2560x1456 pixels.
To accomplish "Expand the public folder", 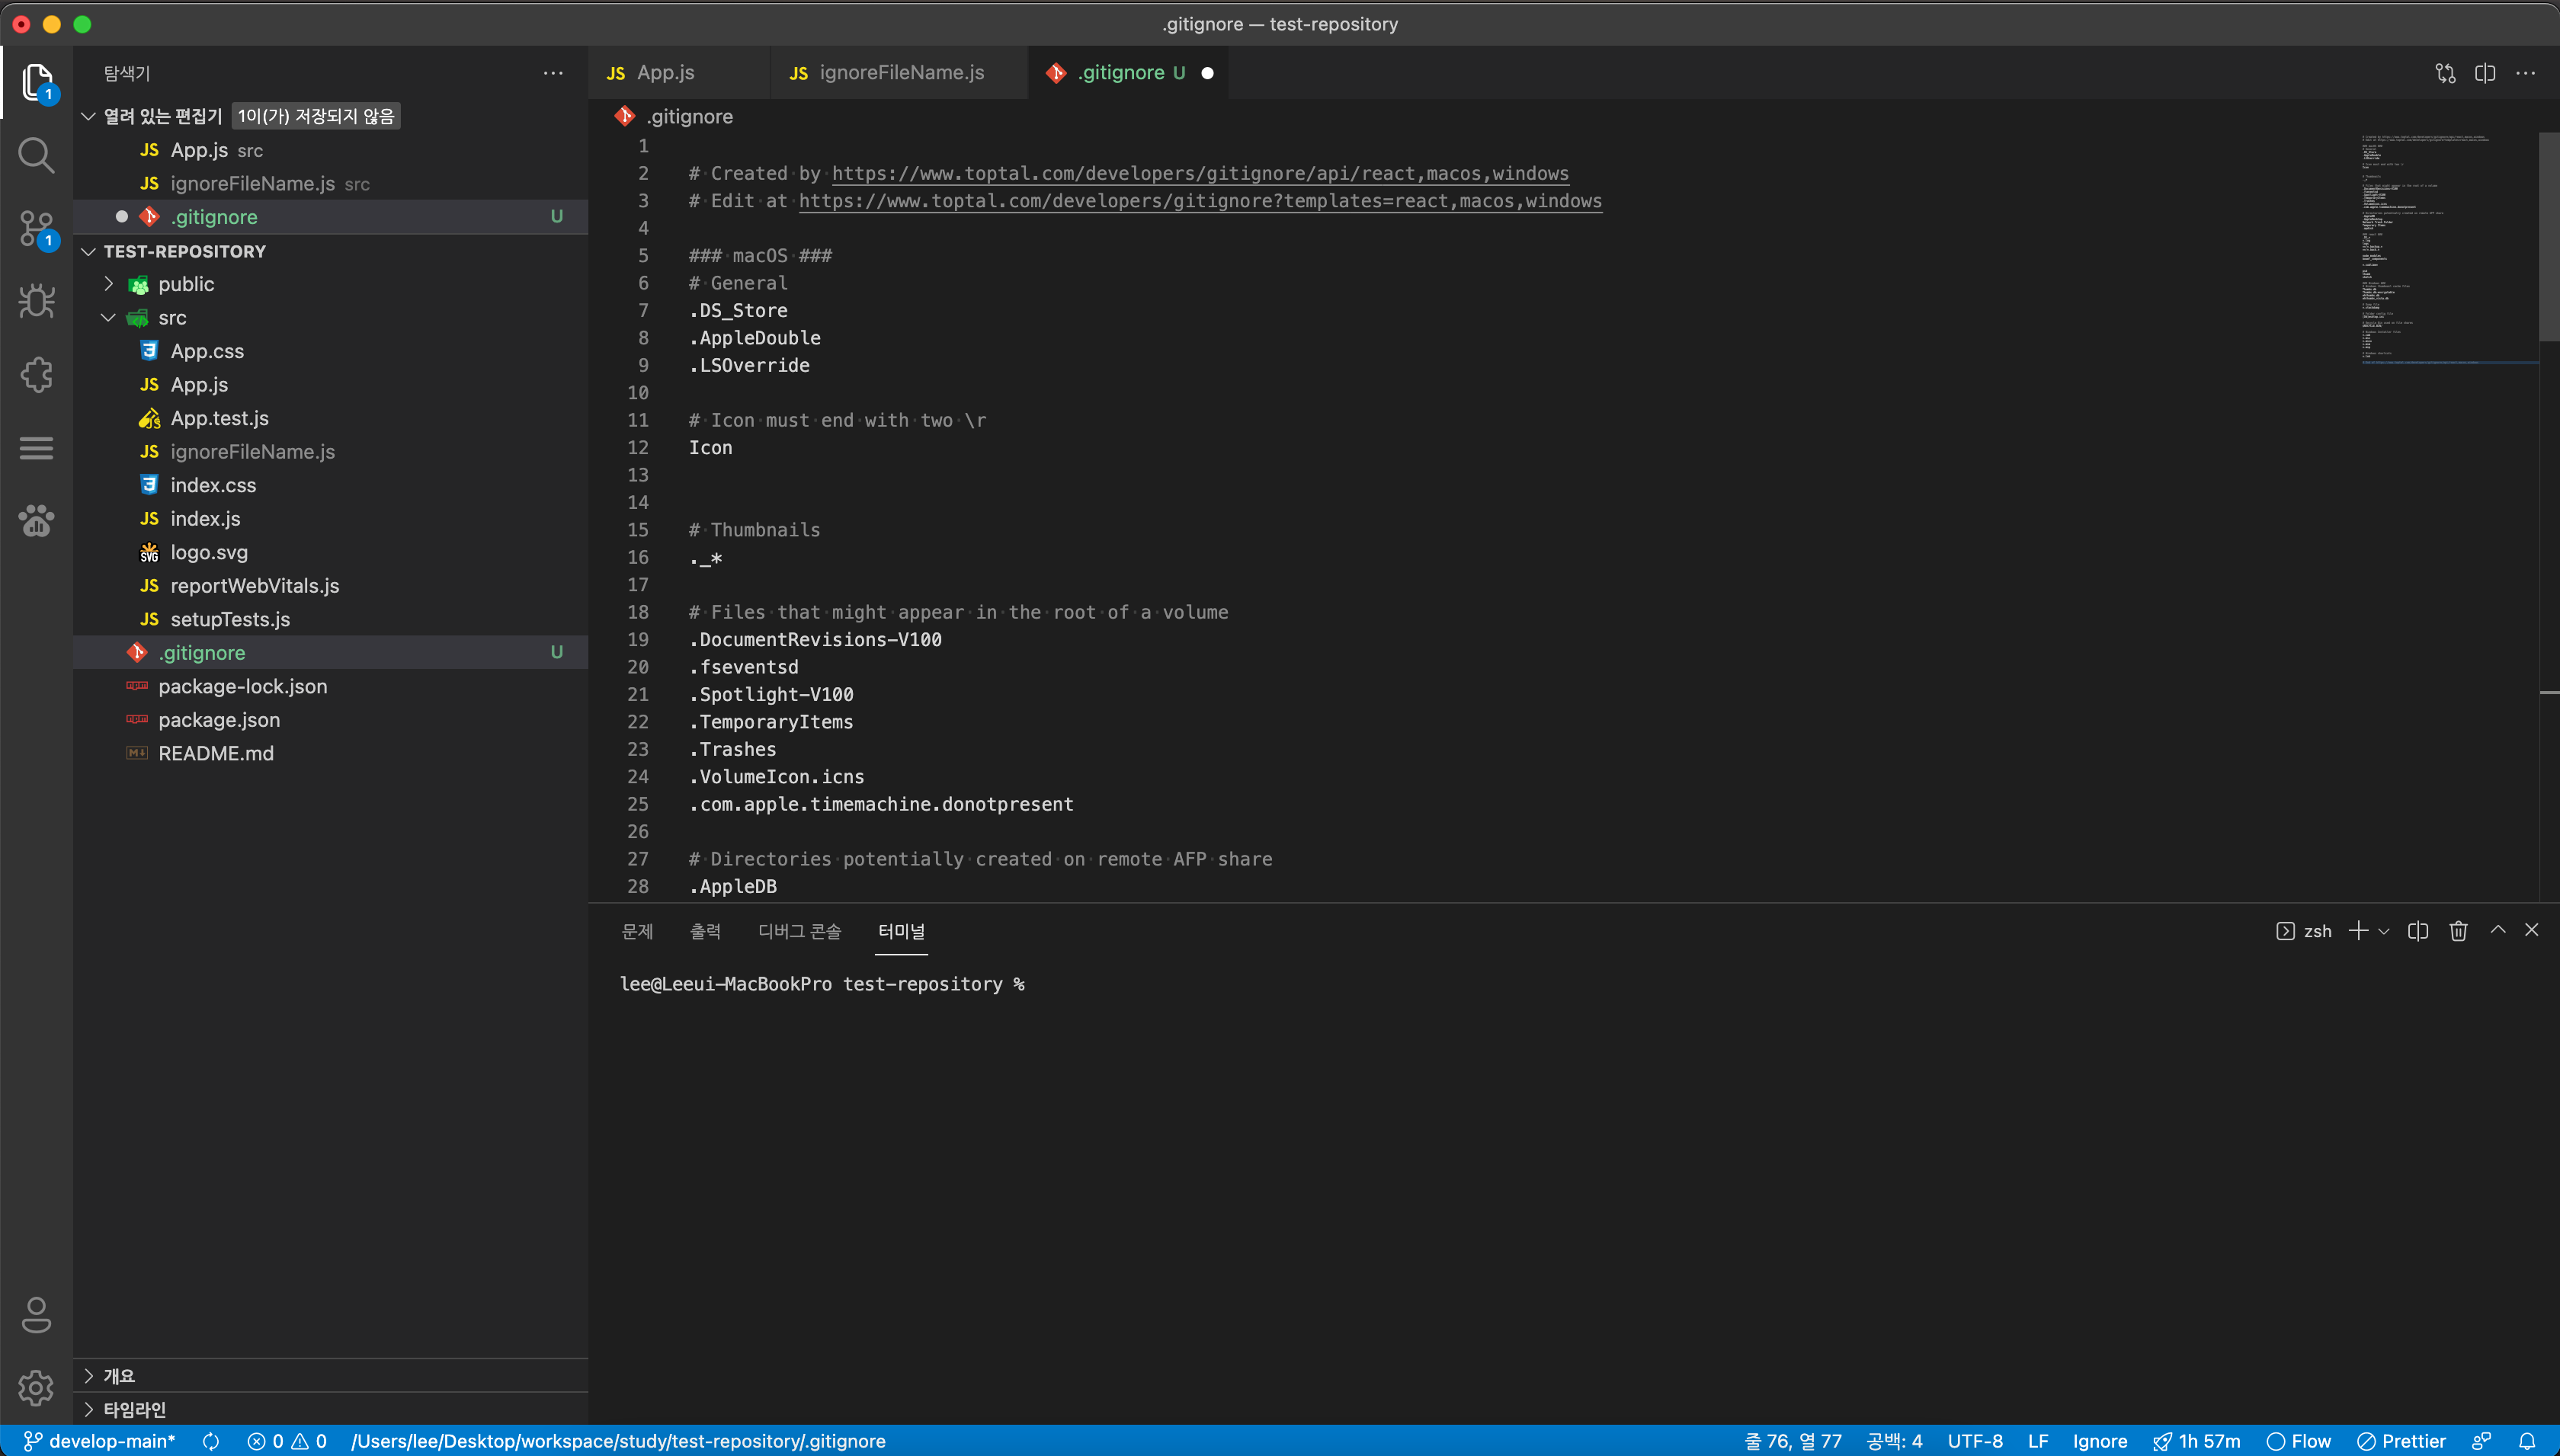I will [186, 284].
